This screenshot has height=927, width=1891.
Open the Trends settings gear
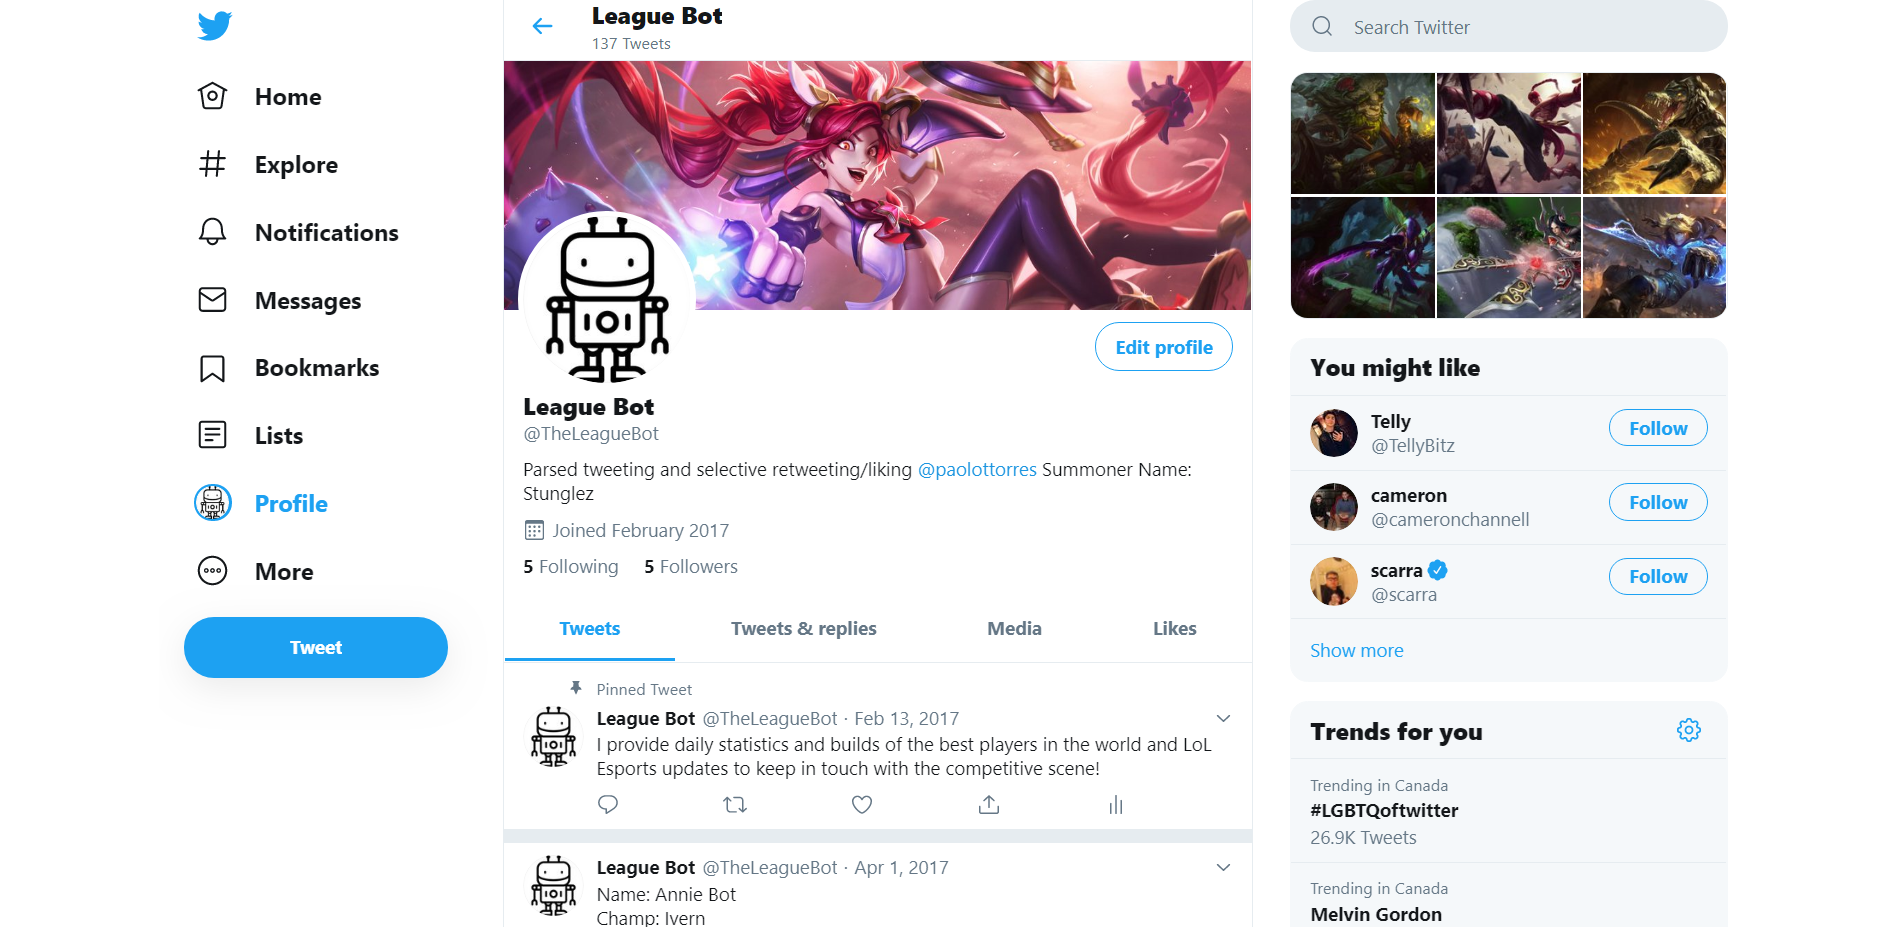click(1689, 730)
